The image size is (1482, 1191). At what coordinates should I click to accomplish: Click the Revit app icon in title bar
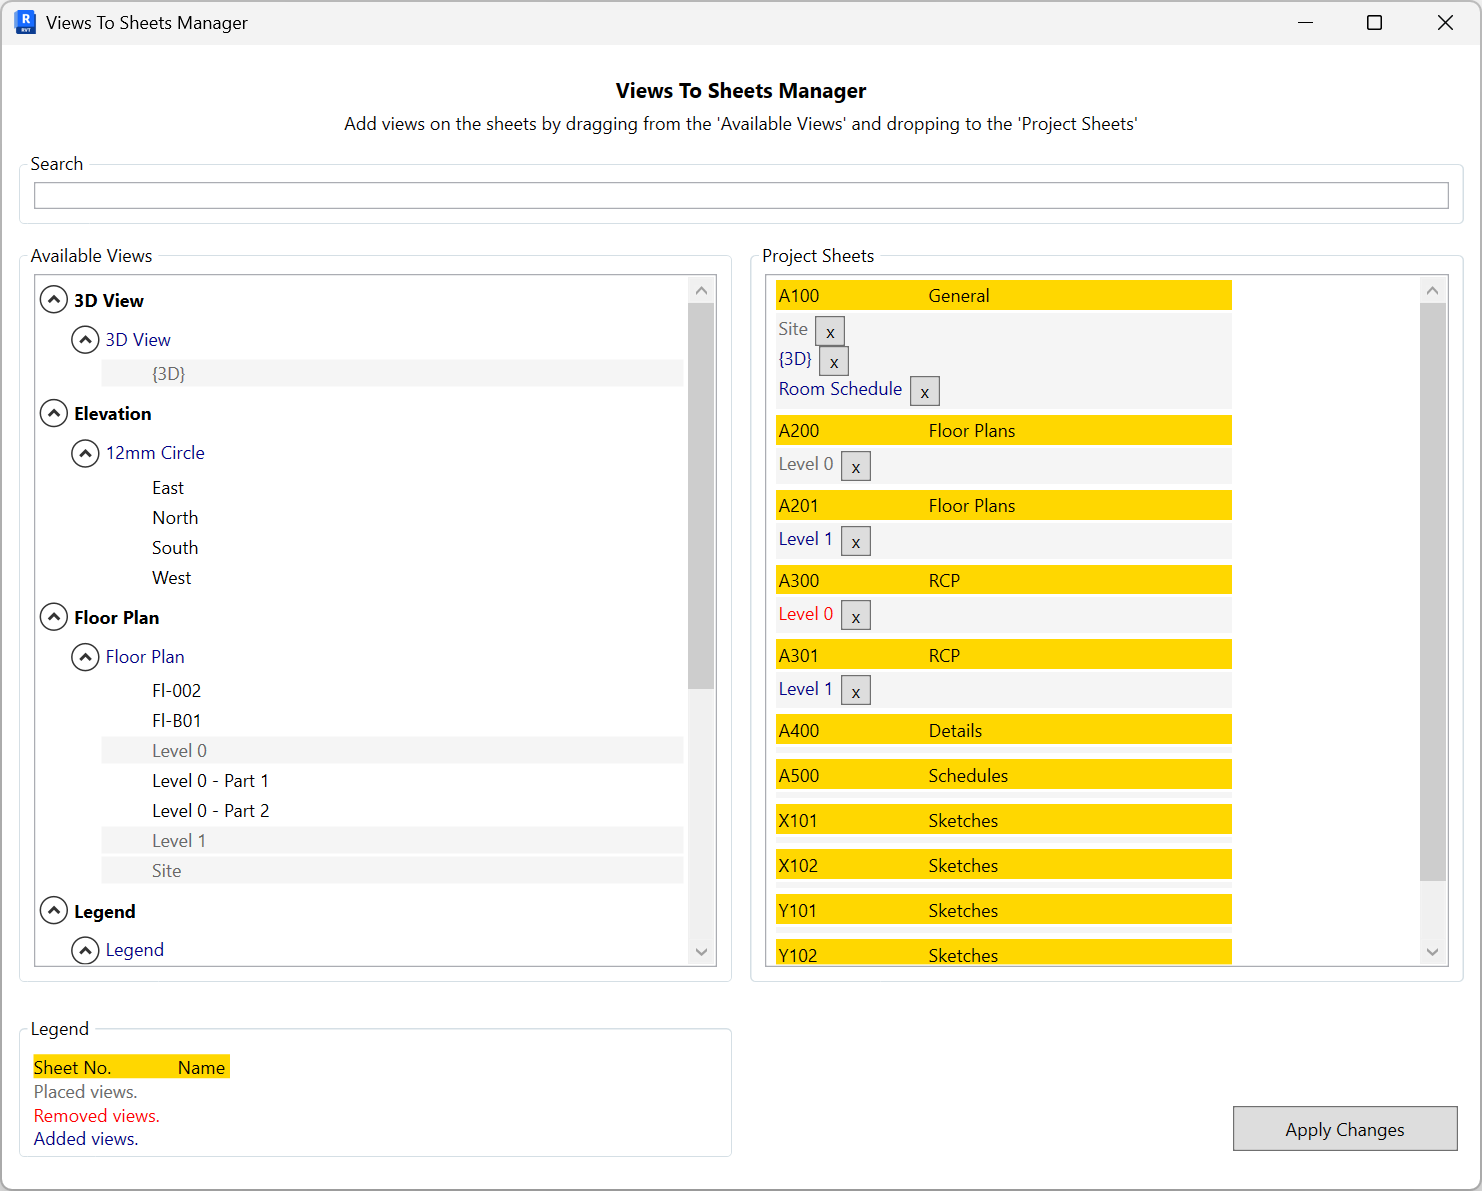[x=24, y=22]
